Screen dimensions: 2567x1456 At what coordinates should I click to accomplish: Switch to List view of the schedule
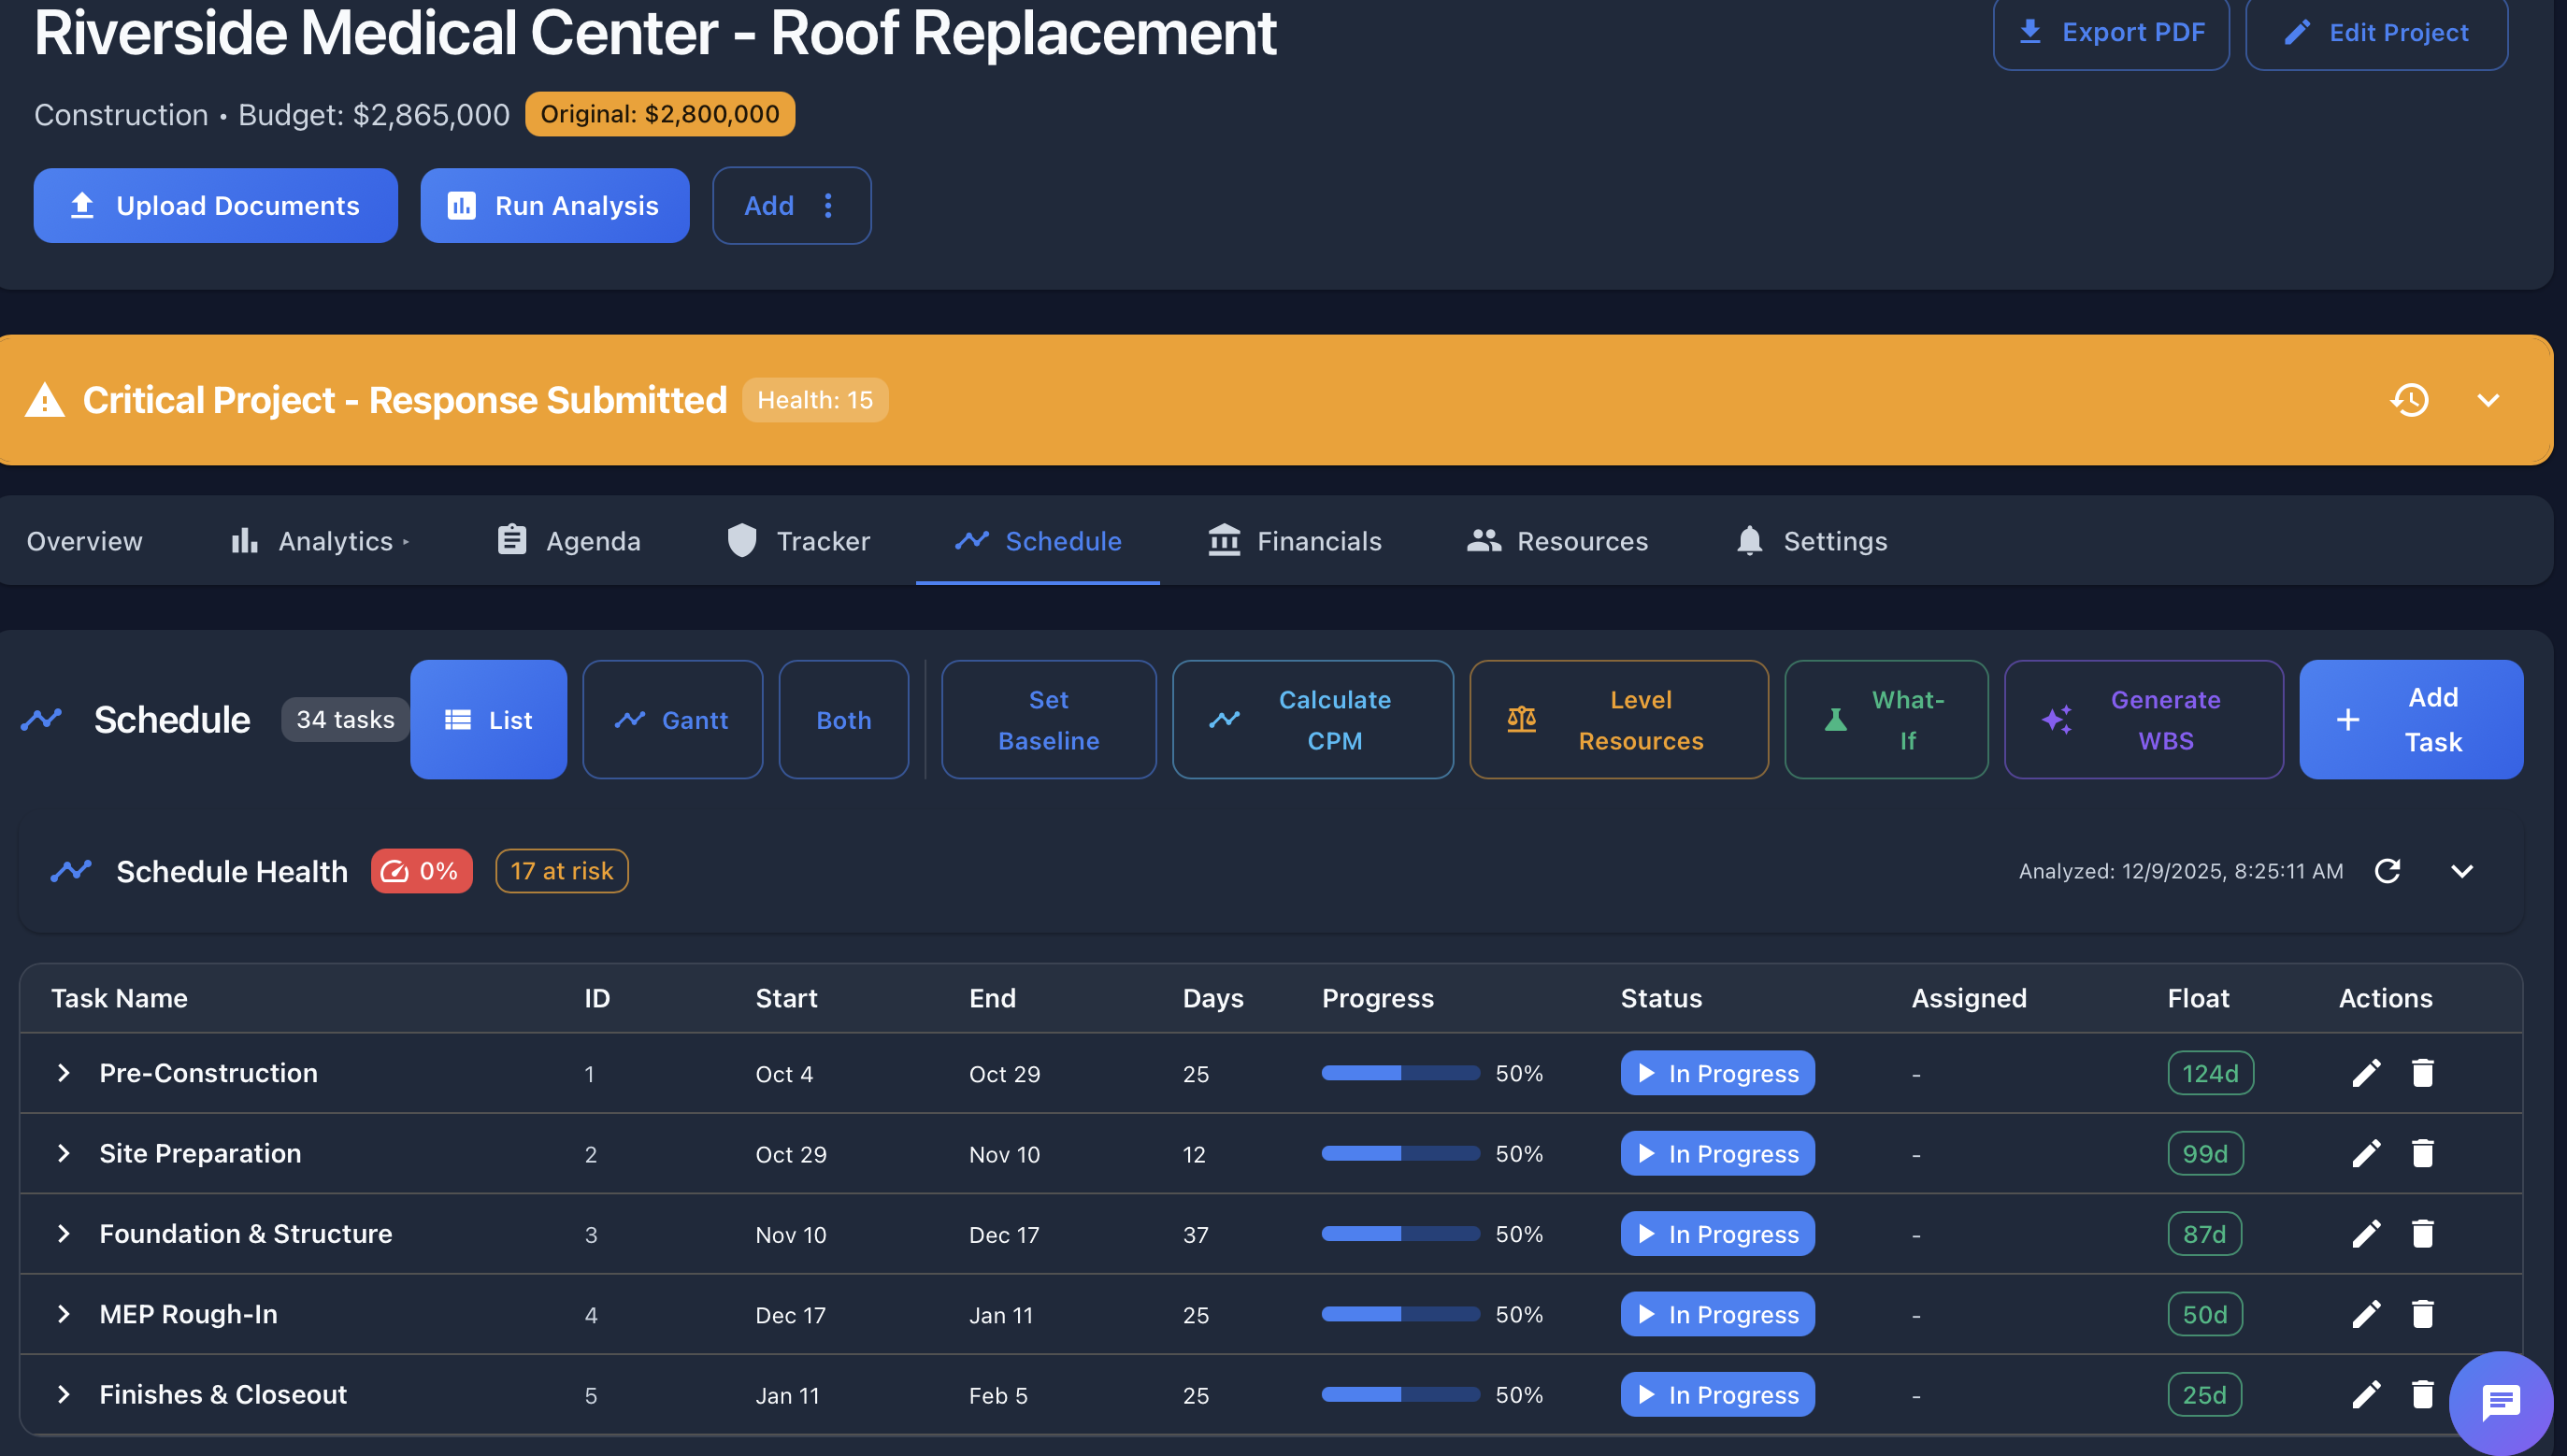point(488,719)
